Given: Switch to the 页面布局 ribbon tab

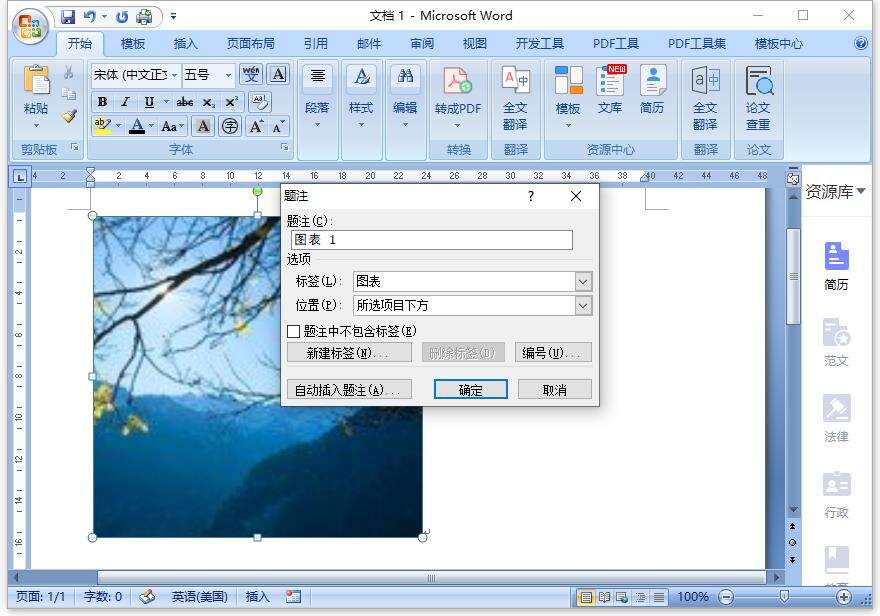Looking at the screenshot, I should 251,44.
